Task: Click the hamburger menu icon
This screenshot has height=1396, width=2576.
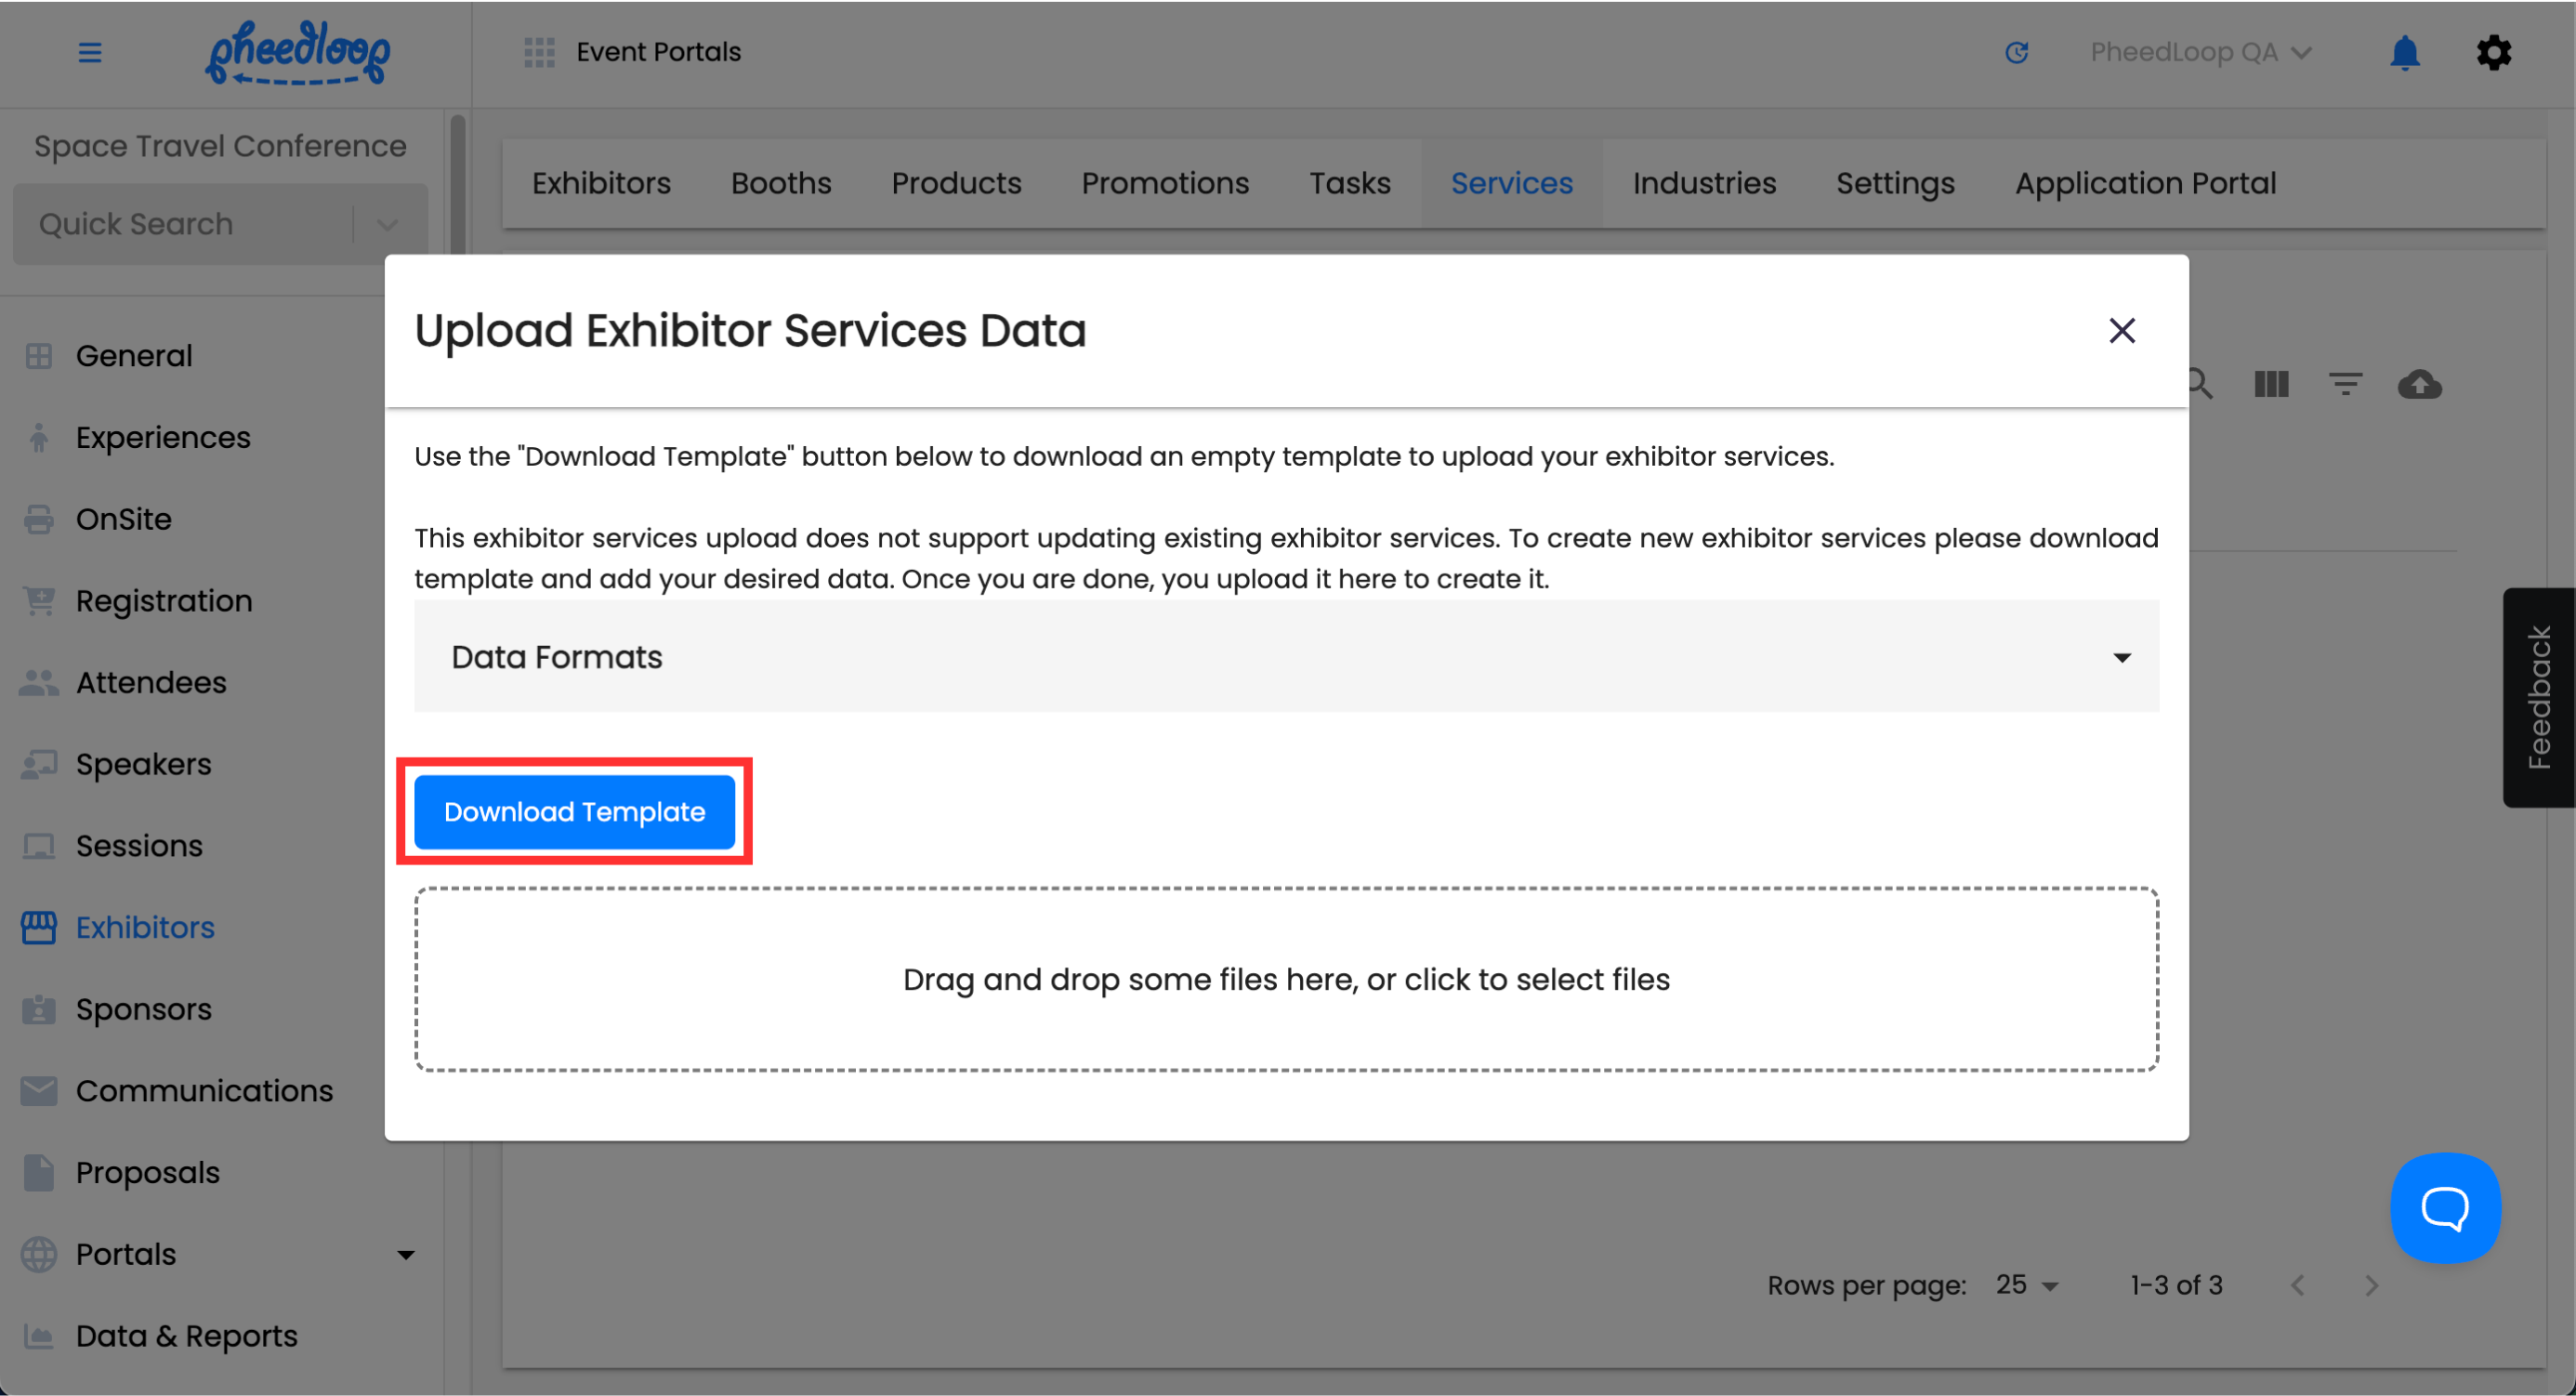Action: pyautogui.click(x=90, y=52)
